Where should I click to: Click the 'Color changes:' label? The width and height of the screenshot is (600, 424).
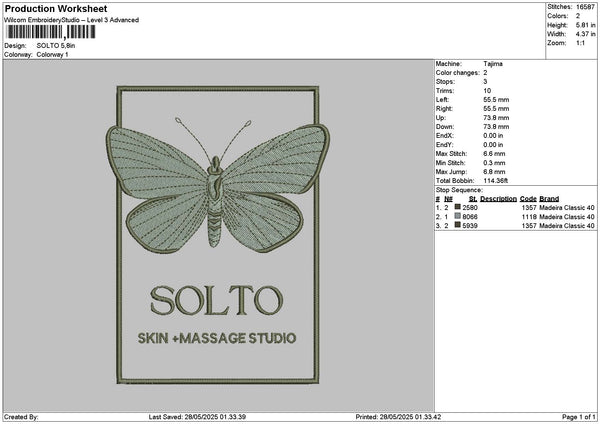click(458, 73)
